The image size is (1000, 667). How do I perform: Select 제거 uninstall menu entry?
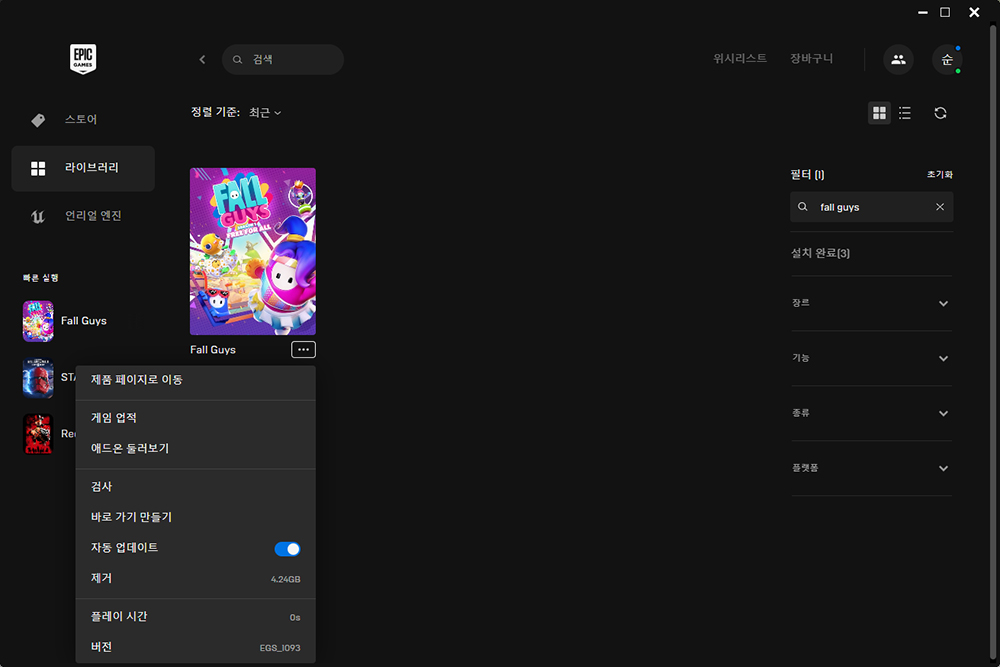(195, 578)
